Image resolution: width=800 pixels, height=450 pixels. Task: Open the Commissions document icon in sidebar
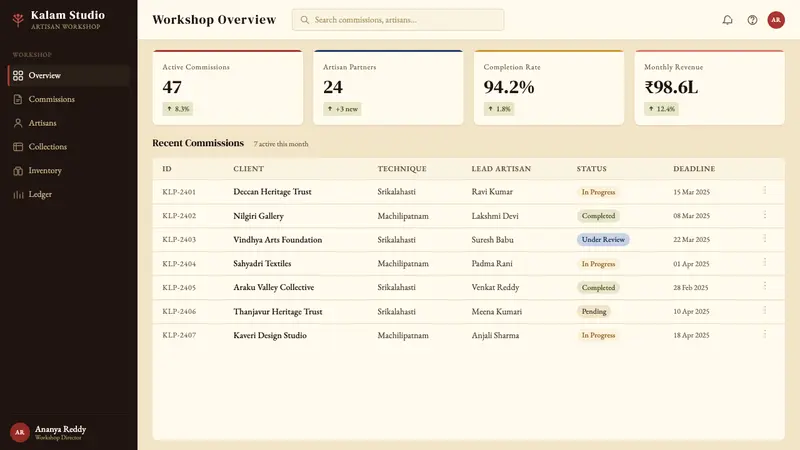click(18, 99)
